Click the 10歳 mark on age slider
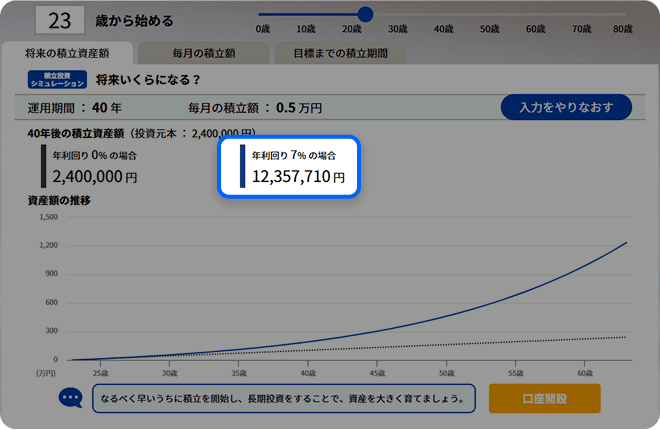This screenshot has width=660, height=430. tap(306, 29)
